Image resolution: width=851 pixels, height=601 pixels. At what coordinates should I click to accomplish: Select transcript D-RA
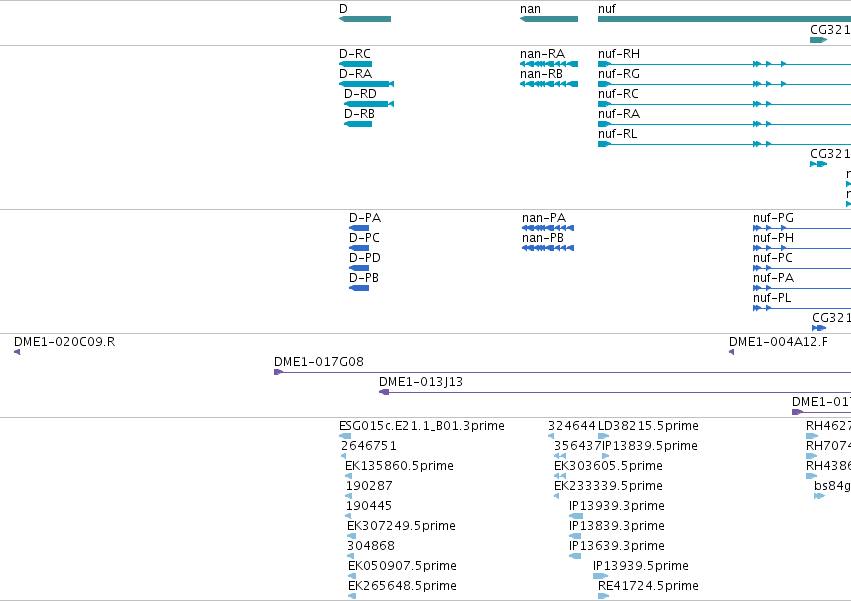[366, 84]
